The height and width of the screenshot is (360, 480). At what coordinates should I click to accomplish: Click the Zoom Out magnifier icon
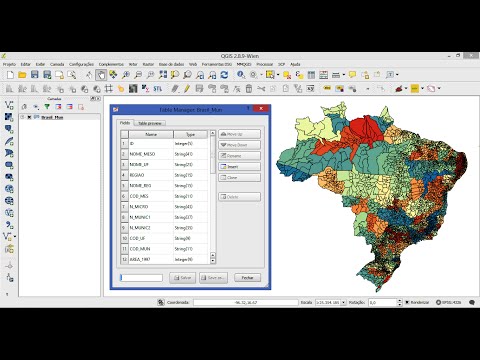tap(138, 75)
